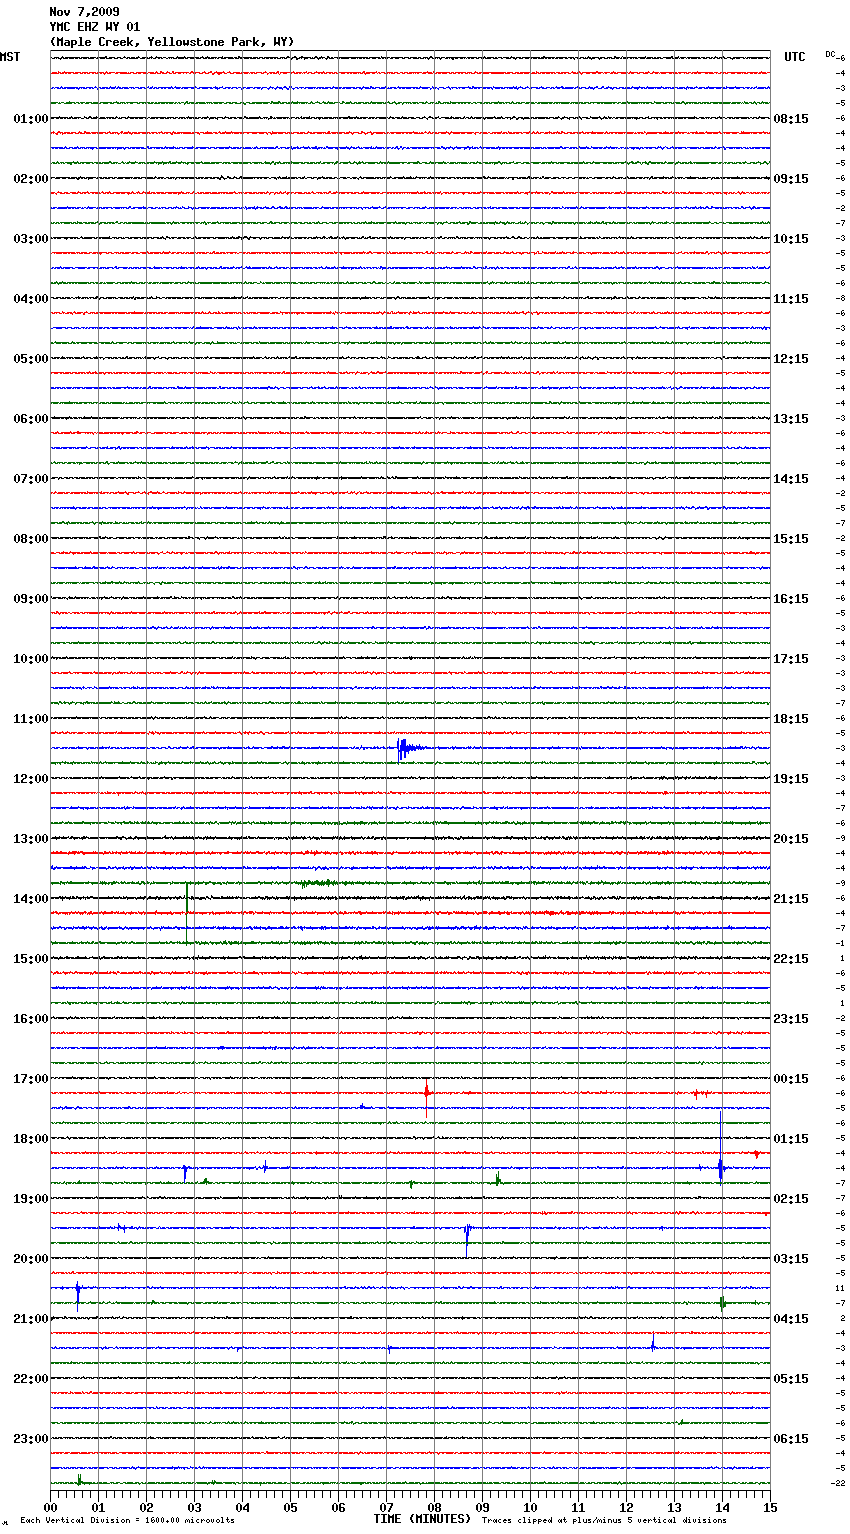Click green event near minute 9.3 on 18:45 trace
Viewport: 850px width, 1534px height.
[x=497, y=1180]
